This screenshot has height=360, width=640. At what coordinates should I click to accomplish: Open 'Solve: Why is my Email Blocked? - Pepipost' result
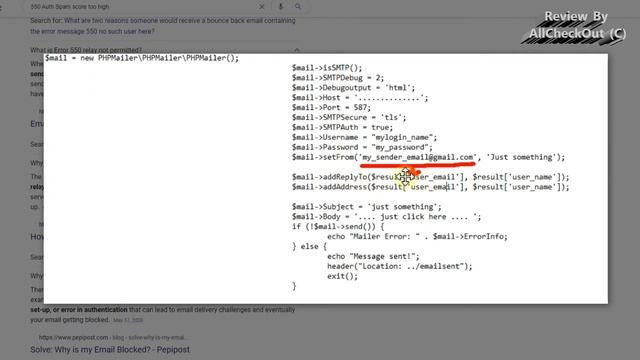[x=110, y=349]
